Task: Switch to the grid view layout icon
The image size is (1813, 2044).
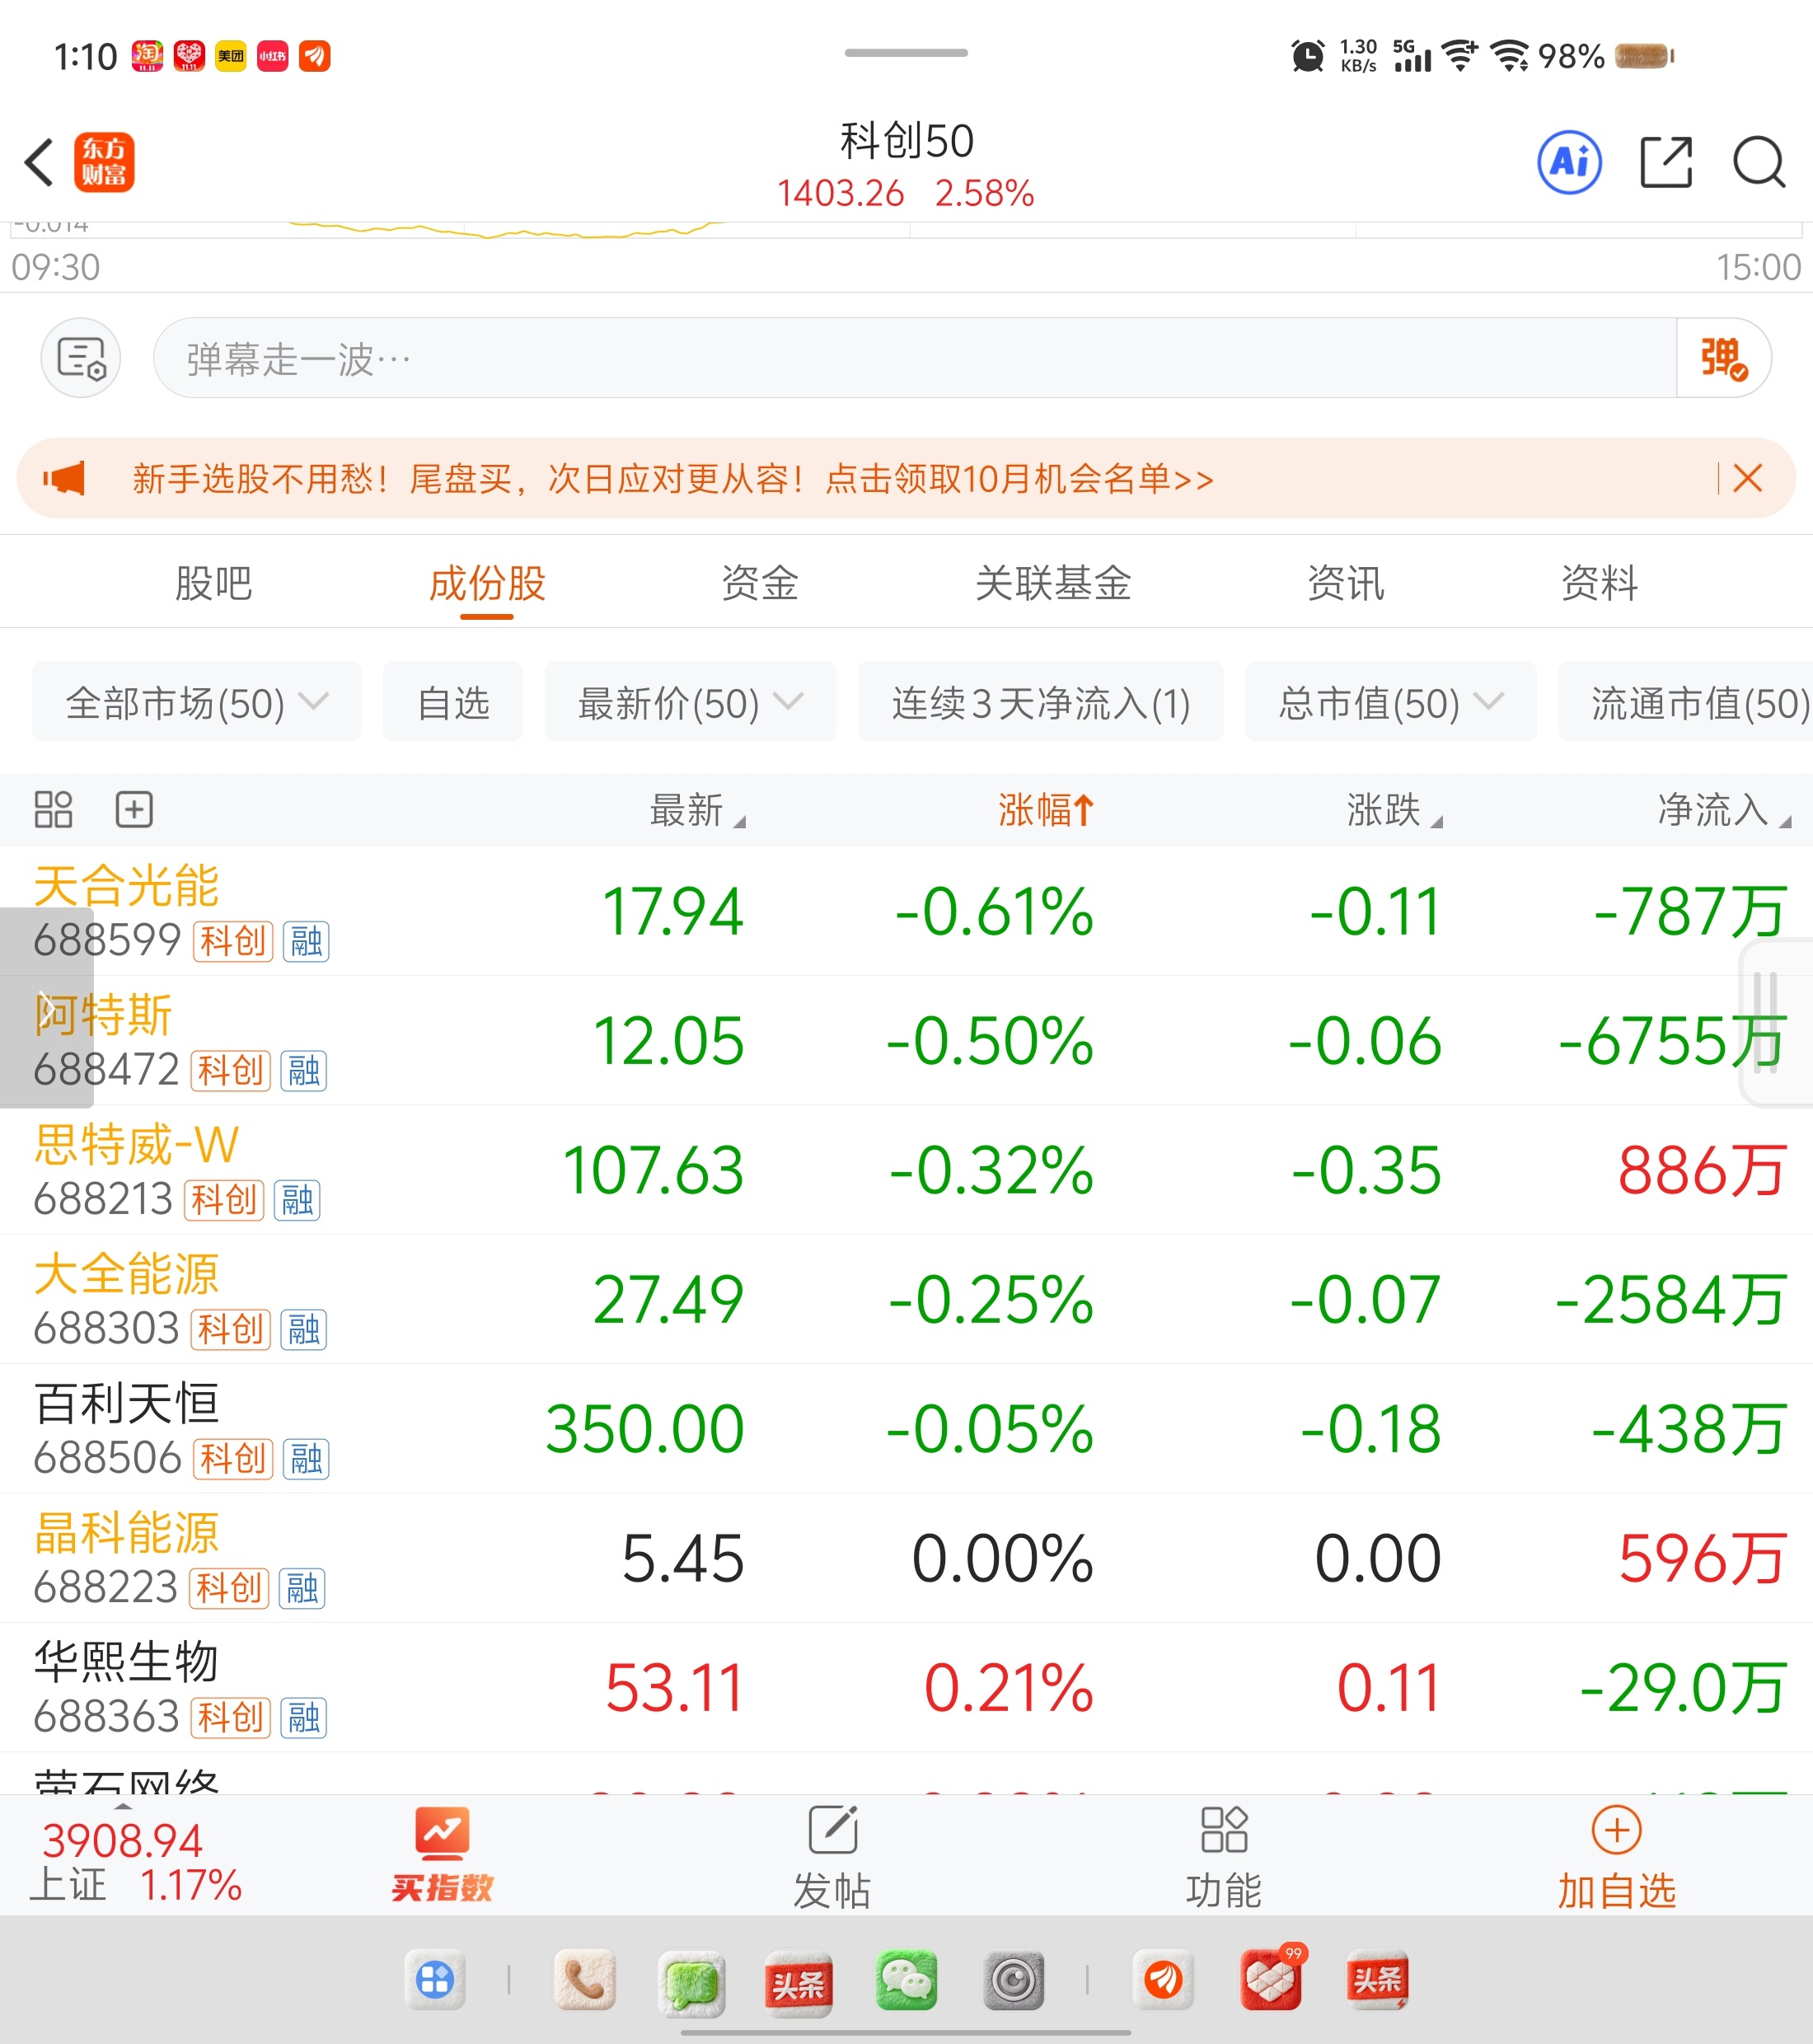Action: tap(53, 809)
